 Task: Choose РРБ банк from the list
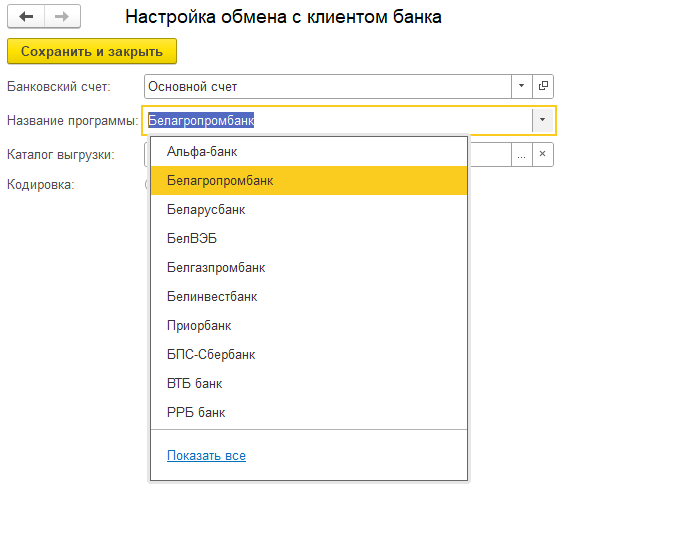click(309, 413)
